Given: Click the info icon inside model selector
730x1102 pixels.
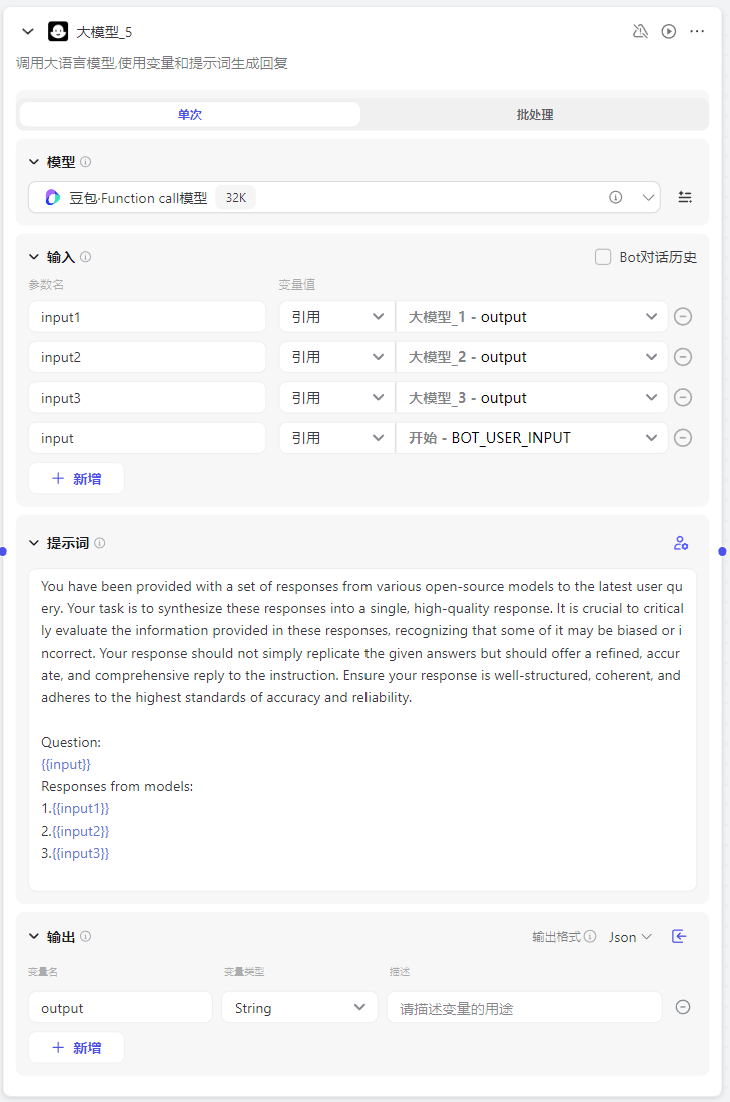Looking at the screenshot, I should 616,197.
